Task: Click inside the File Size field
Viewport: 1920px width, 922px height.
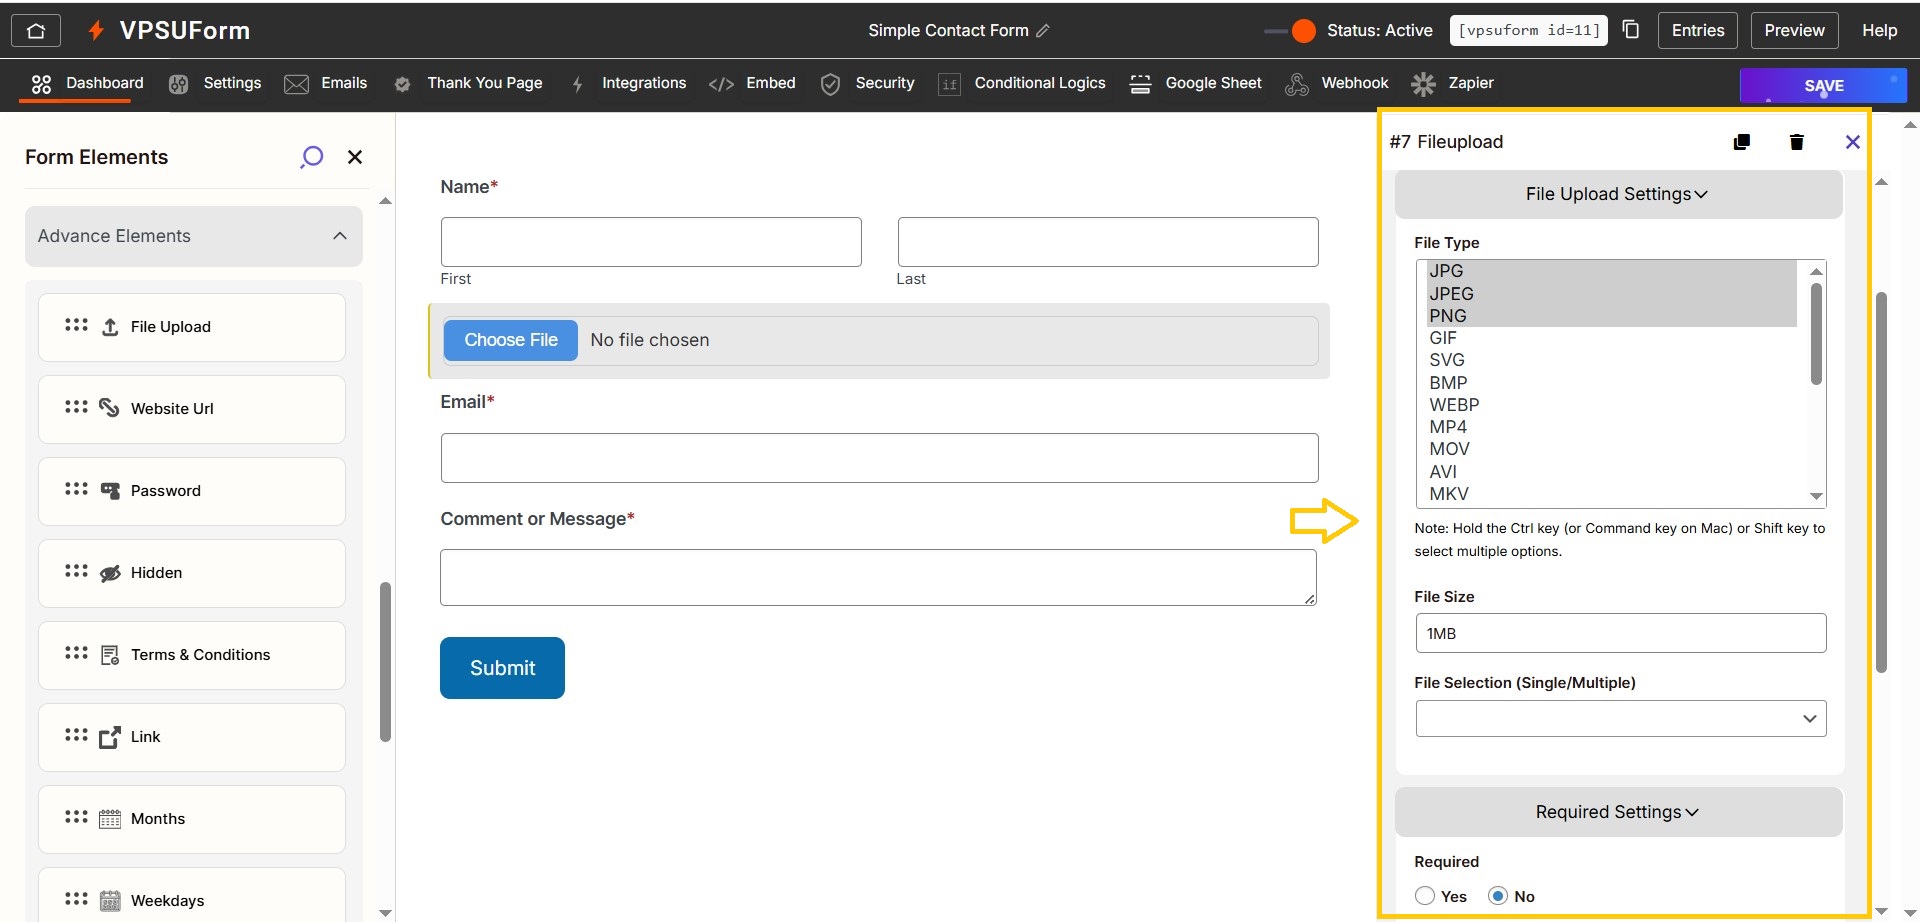Action: 1620,632
